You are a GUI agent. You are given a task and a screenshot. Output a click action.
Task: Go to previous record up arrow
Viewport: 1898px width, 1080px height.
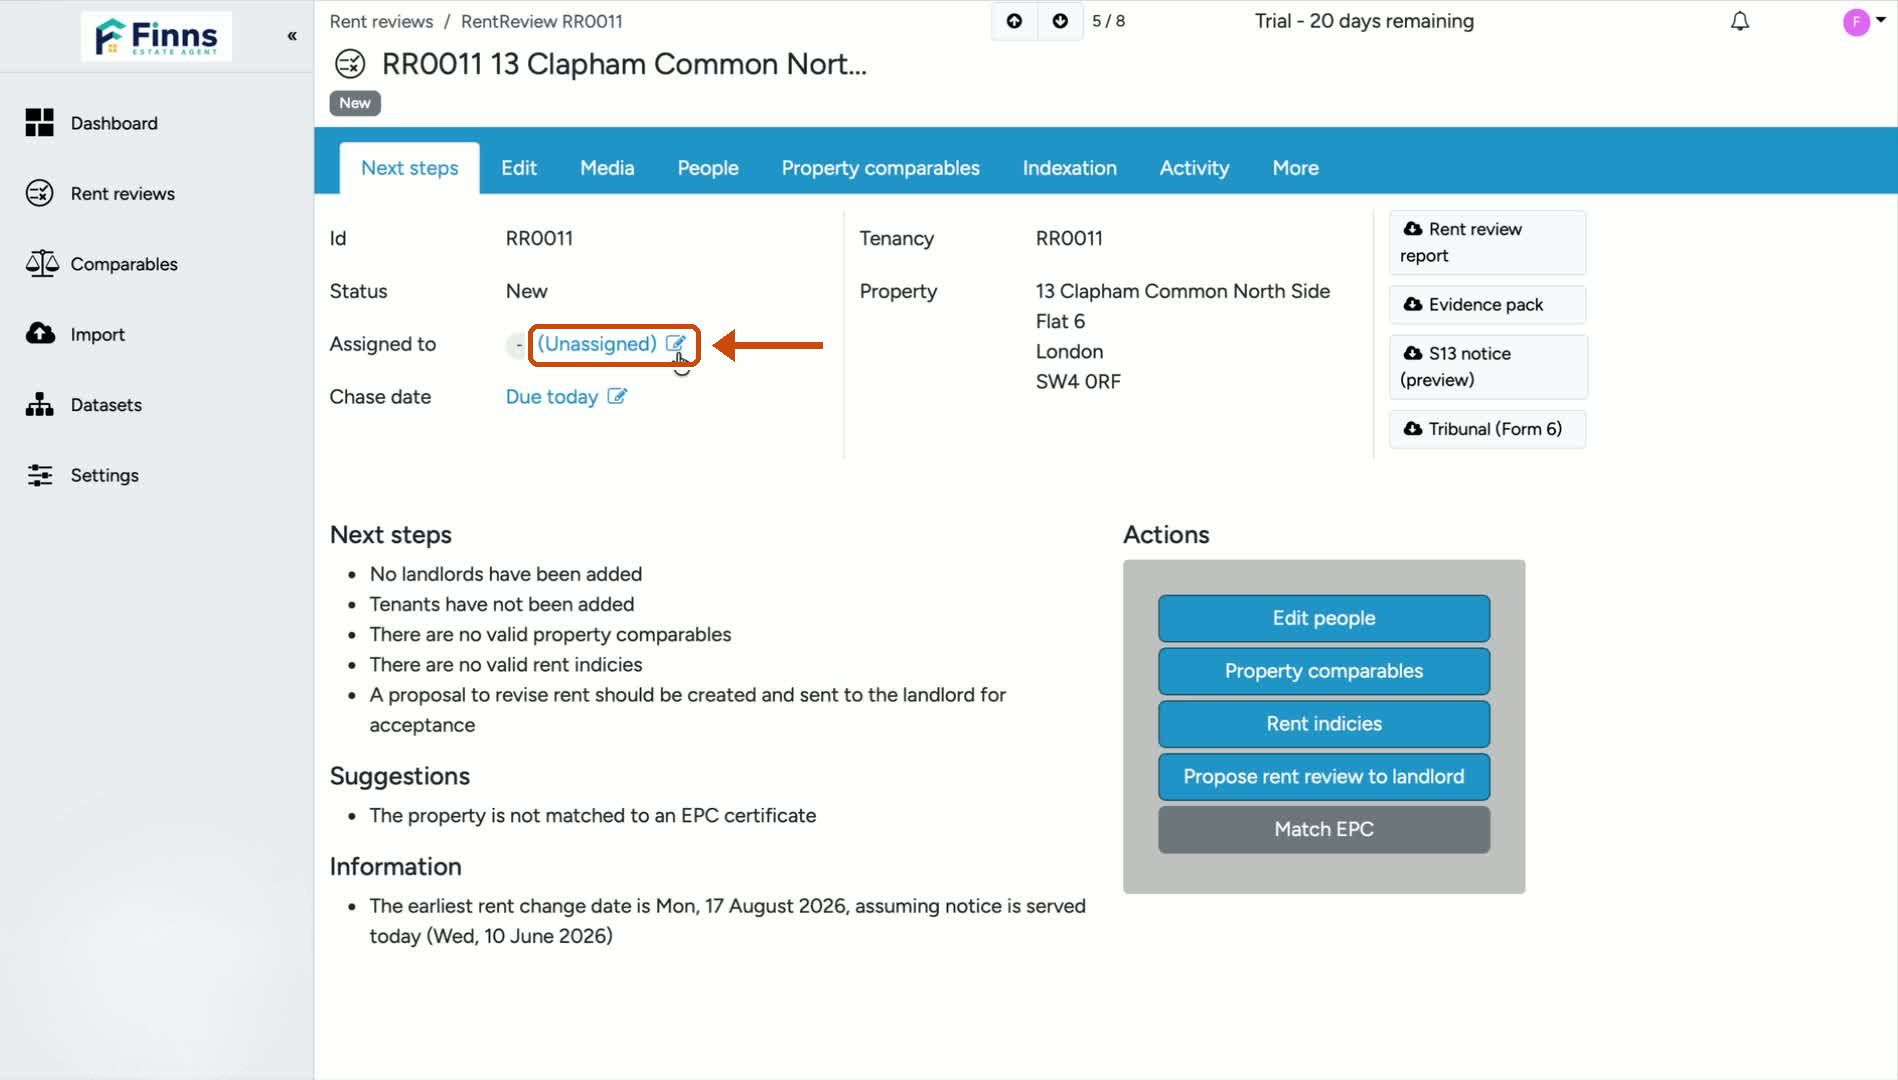[x=1014, y=21]
